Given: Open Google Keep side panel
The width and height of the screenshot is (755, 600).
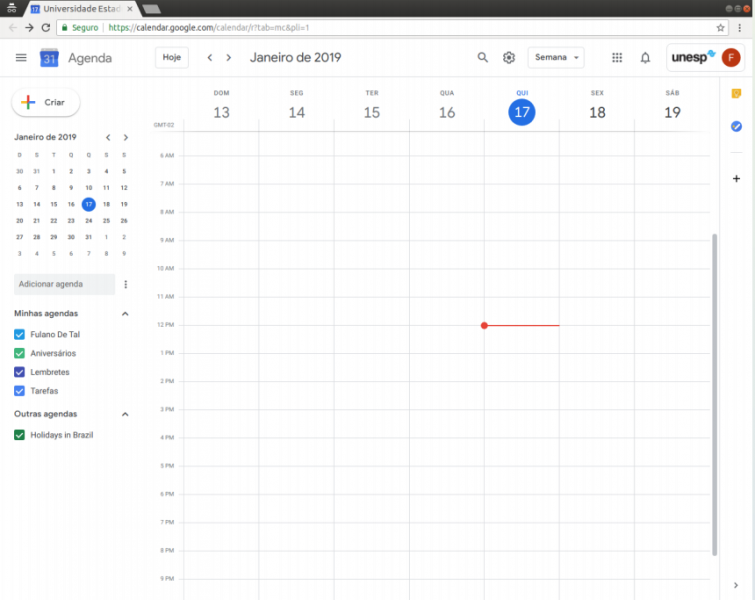Looking at the screenshot, I should (x=736, y=93).
